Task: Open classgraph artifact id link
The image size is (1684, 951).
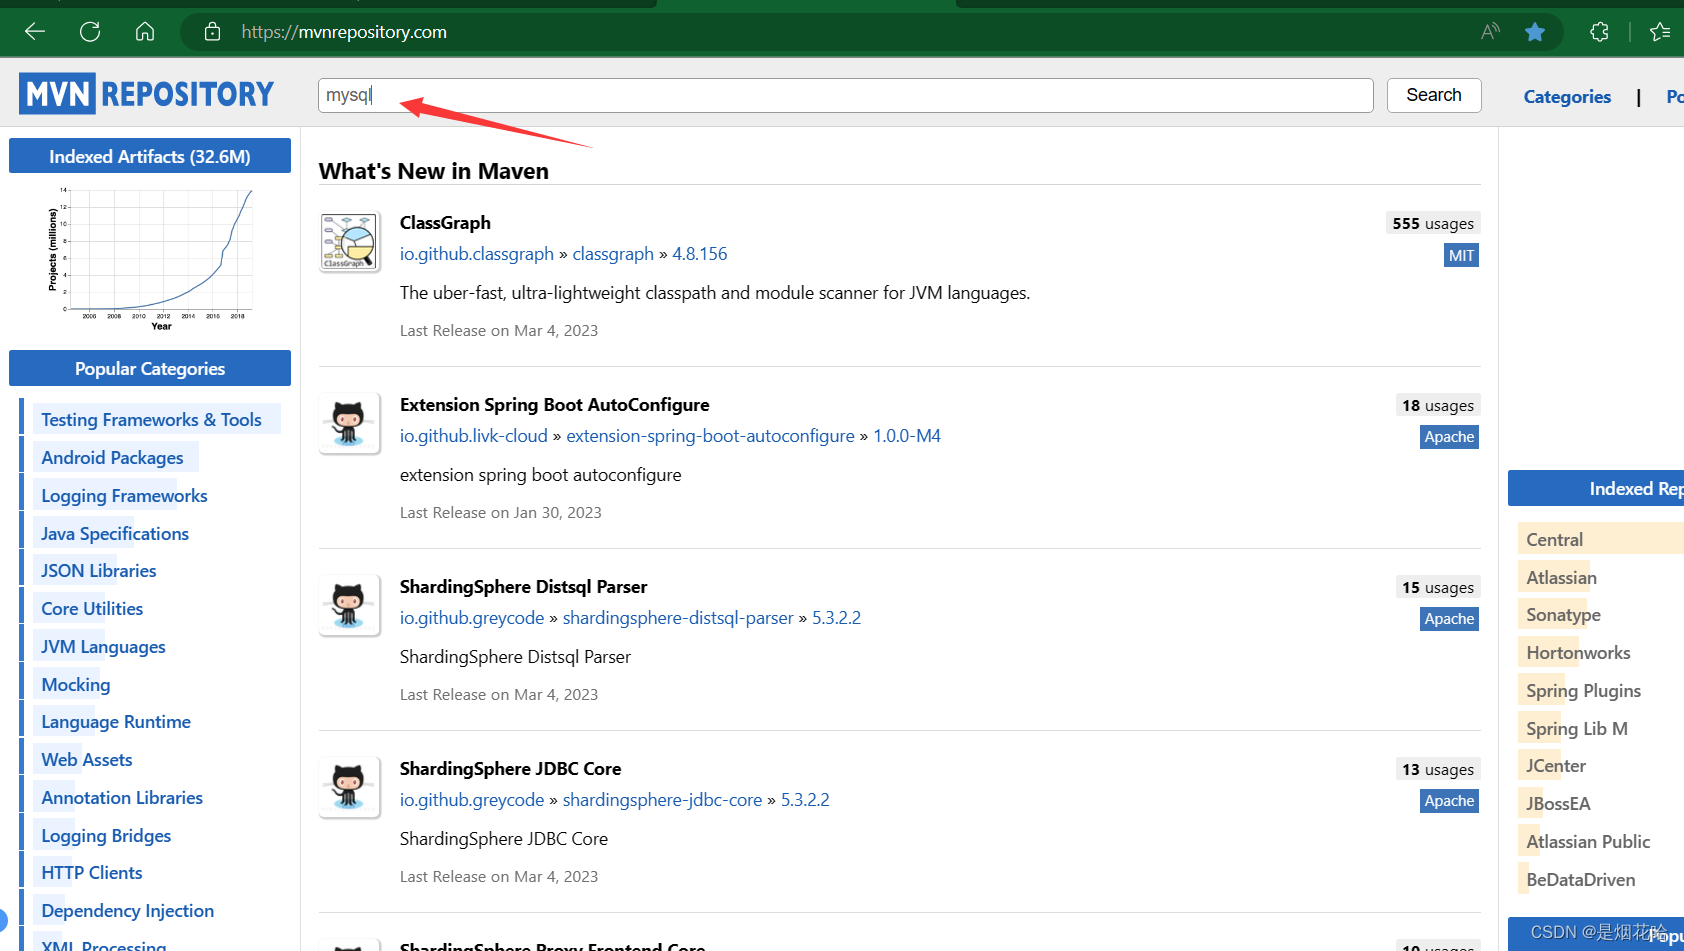Action: pos(613,254)
